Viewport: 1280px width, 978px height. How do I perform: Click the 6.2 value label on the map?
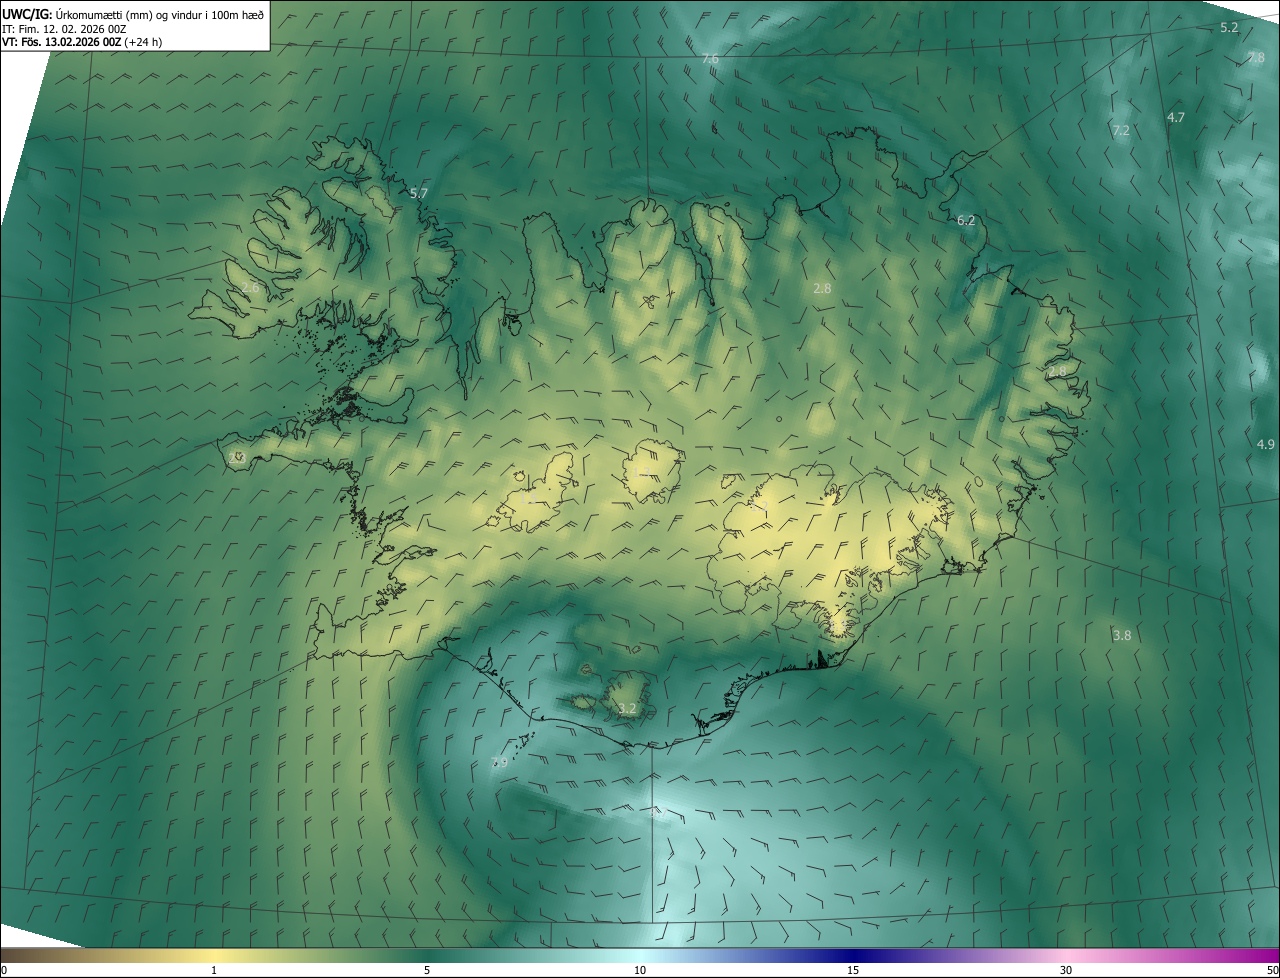965,221
